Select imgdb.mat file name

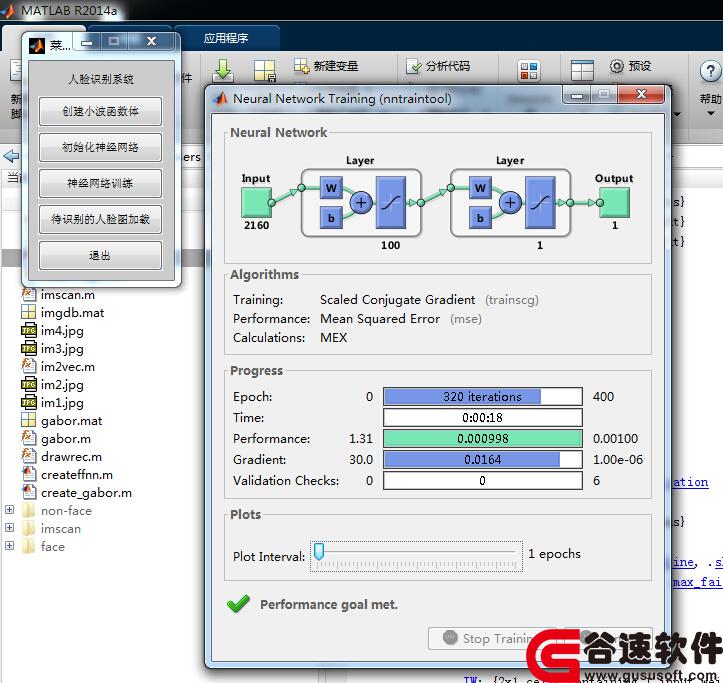pyautogui.click(x=72, y=313)
